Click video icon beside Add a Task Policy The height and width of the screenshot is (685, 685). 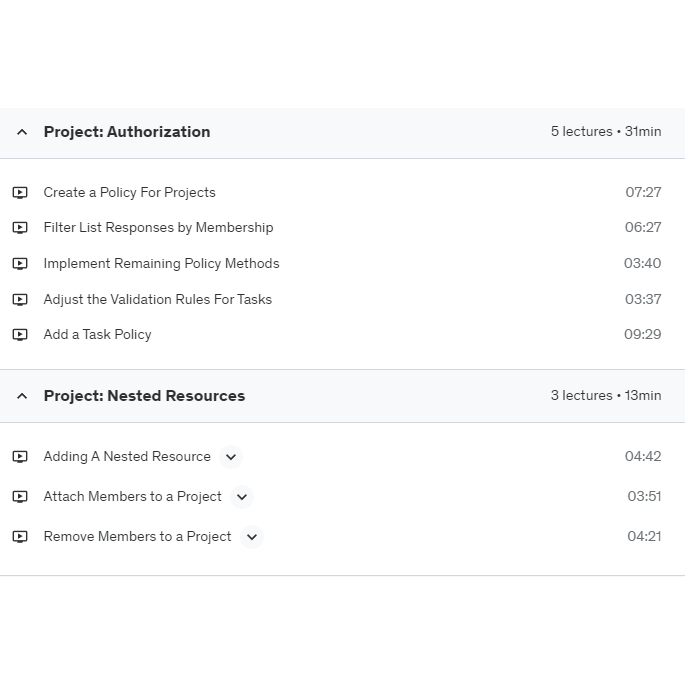click(x=20, y=335)
